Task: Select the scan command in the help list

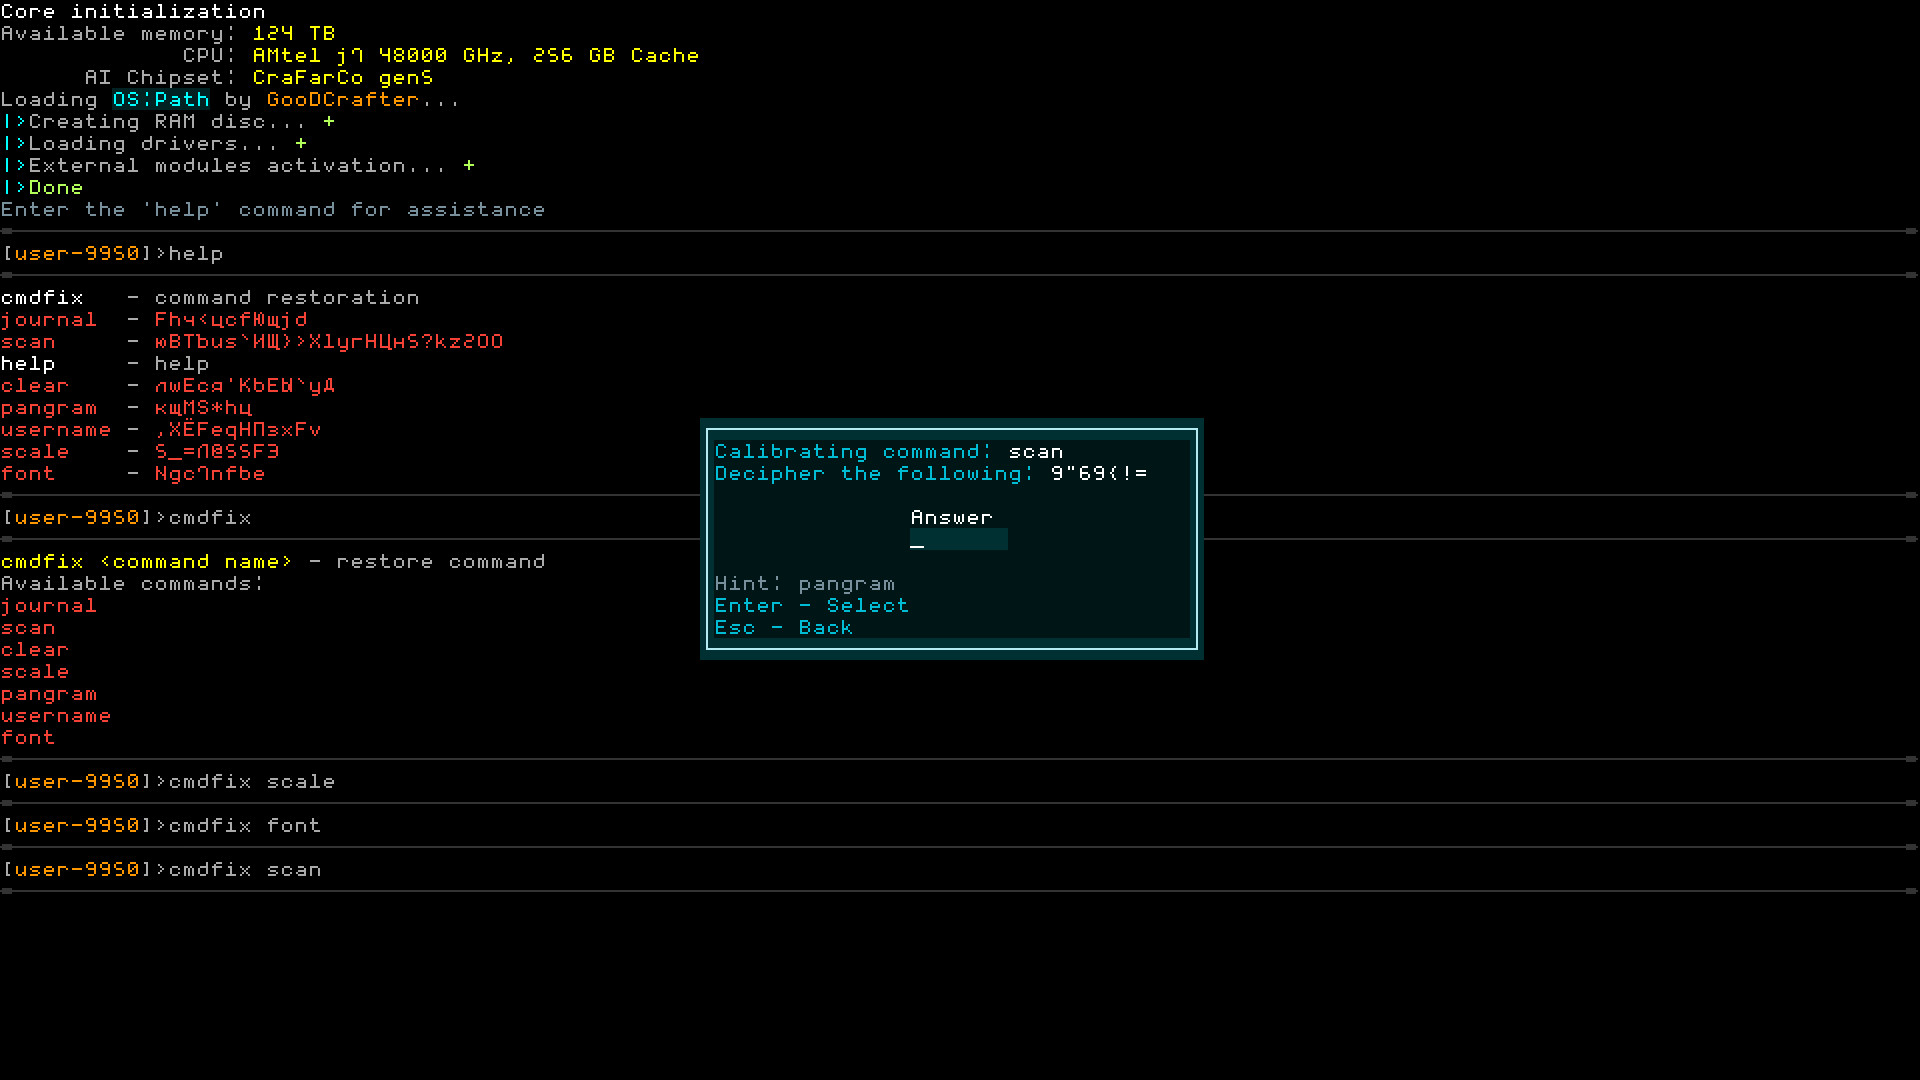Action: (x=28, y=341)
